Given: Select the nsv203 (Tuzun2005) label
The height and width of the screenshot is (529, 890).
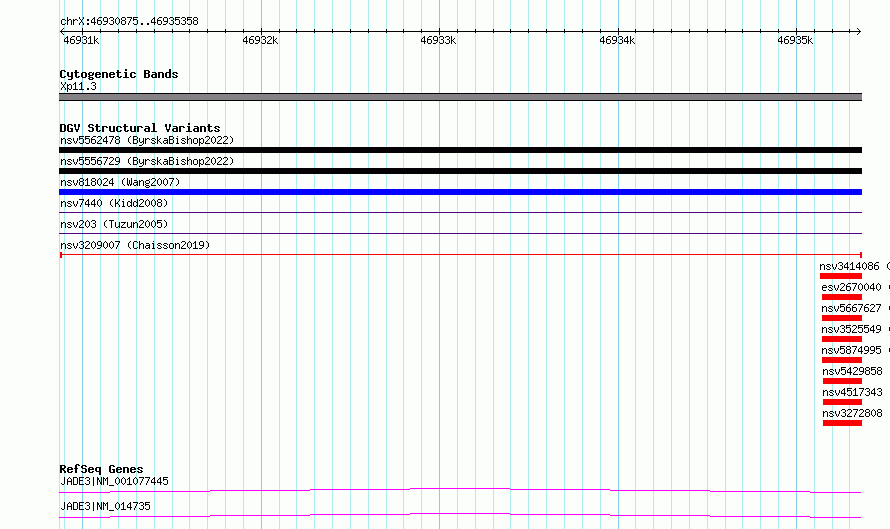Looking at the screenshot, I should (114, 224).
